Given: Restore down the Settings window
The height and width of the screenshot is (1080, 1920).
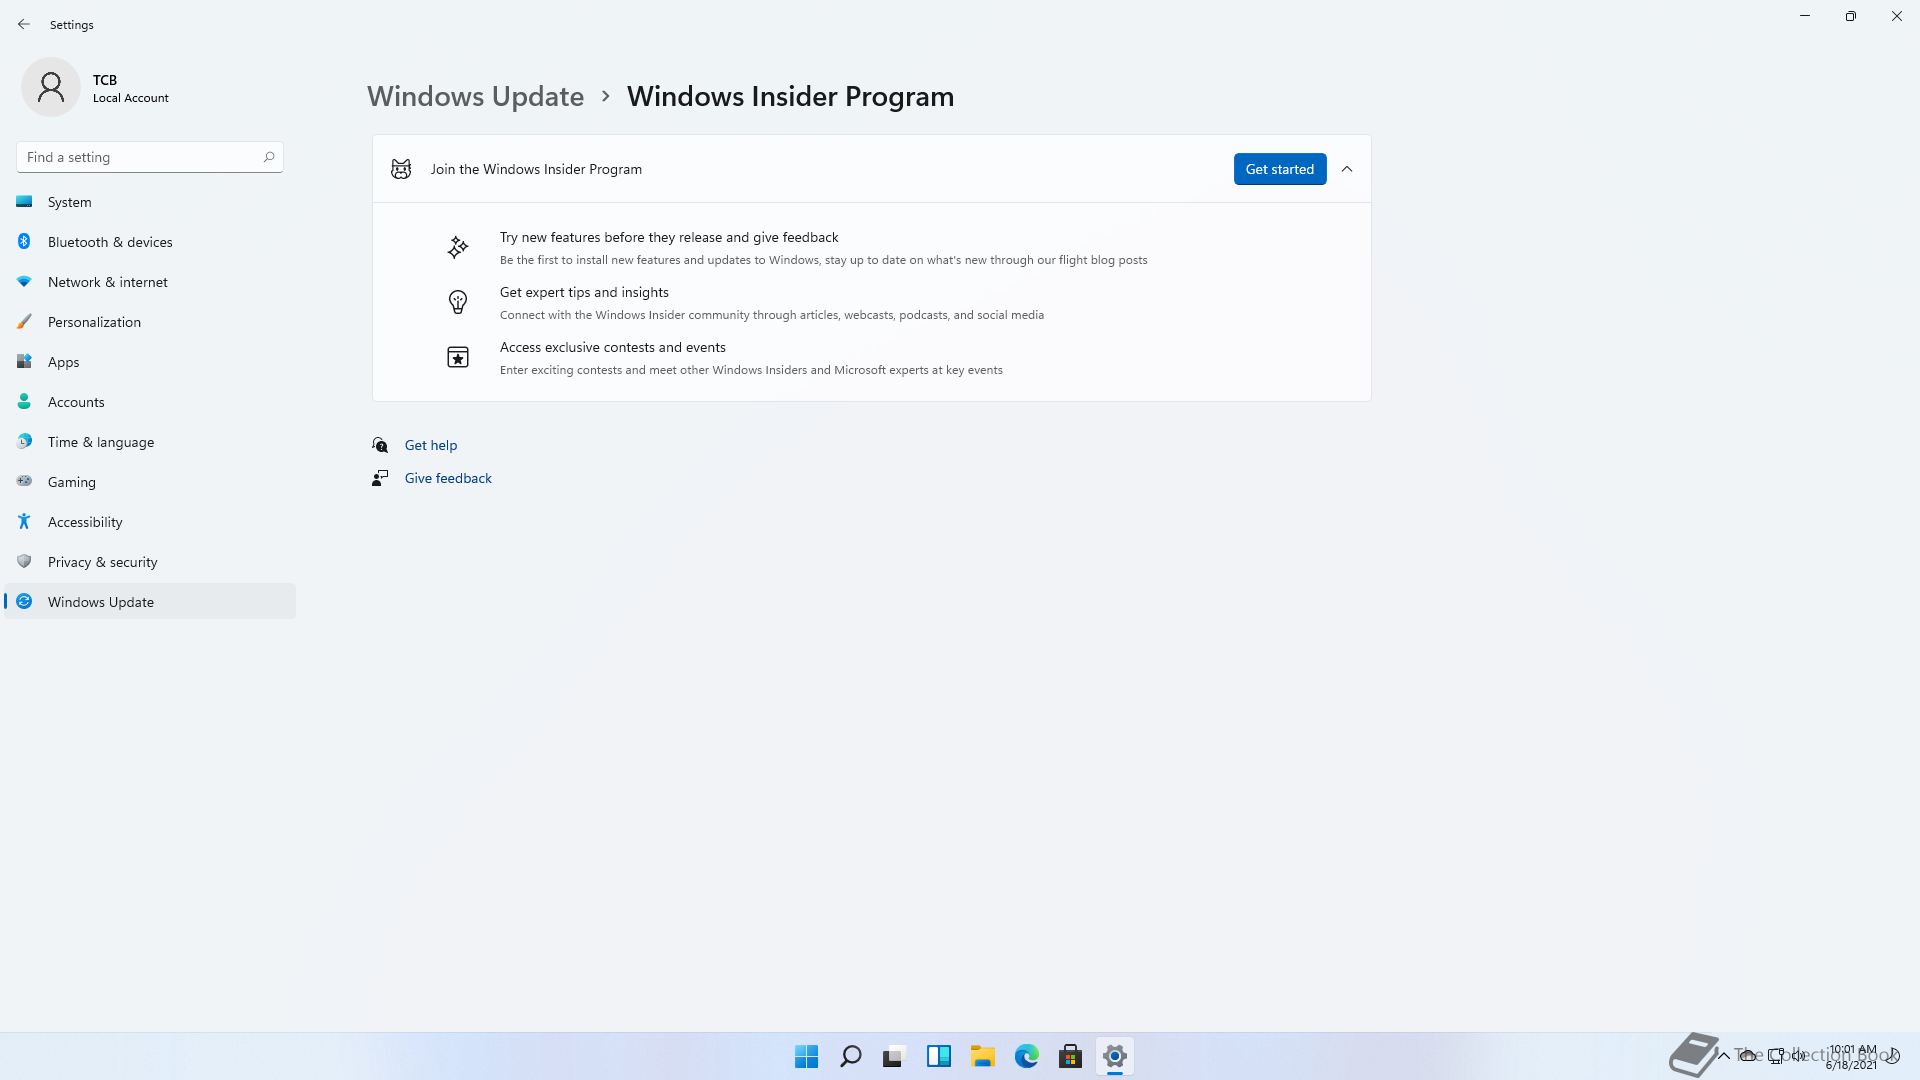Looking at the screenshot, I should click(1851, 16).
